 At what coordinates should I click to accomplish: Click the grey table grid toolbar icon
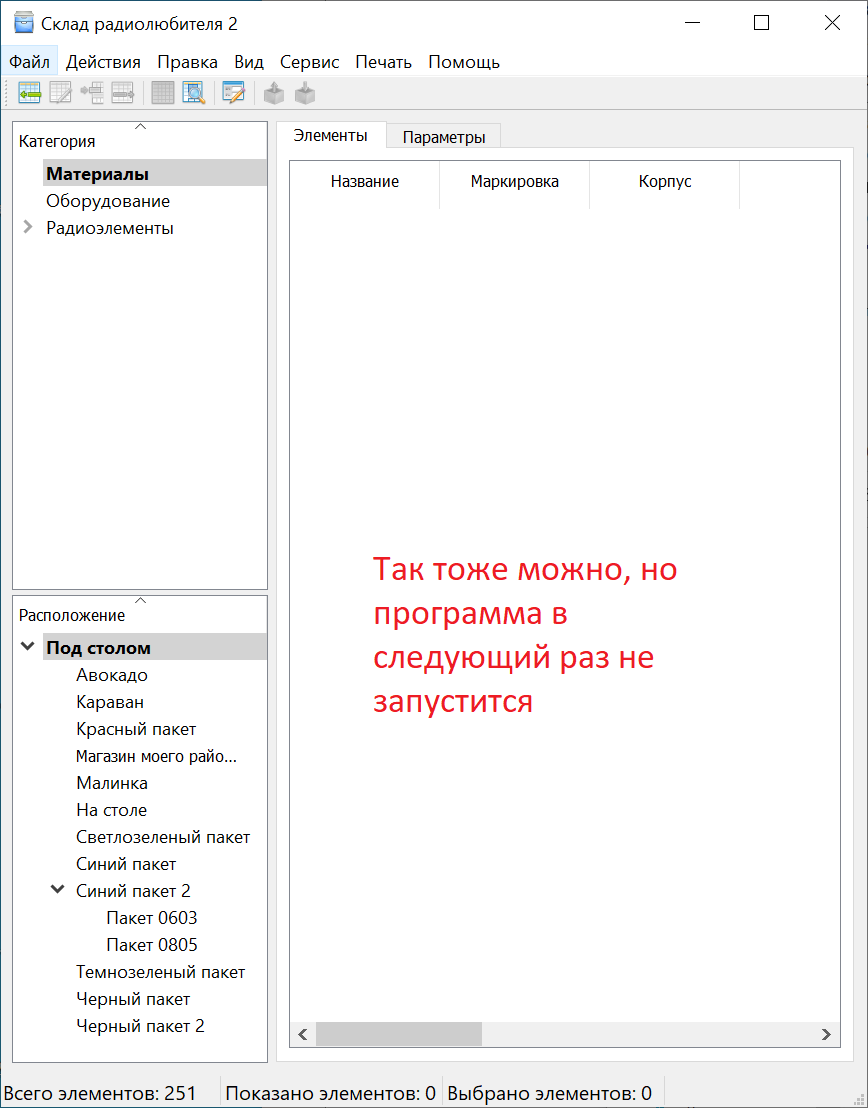tap(162, 93)
